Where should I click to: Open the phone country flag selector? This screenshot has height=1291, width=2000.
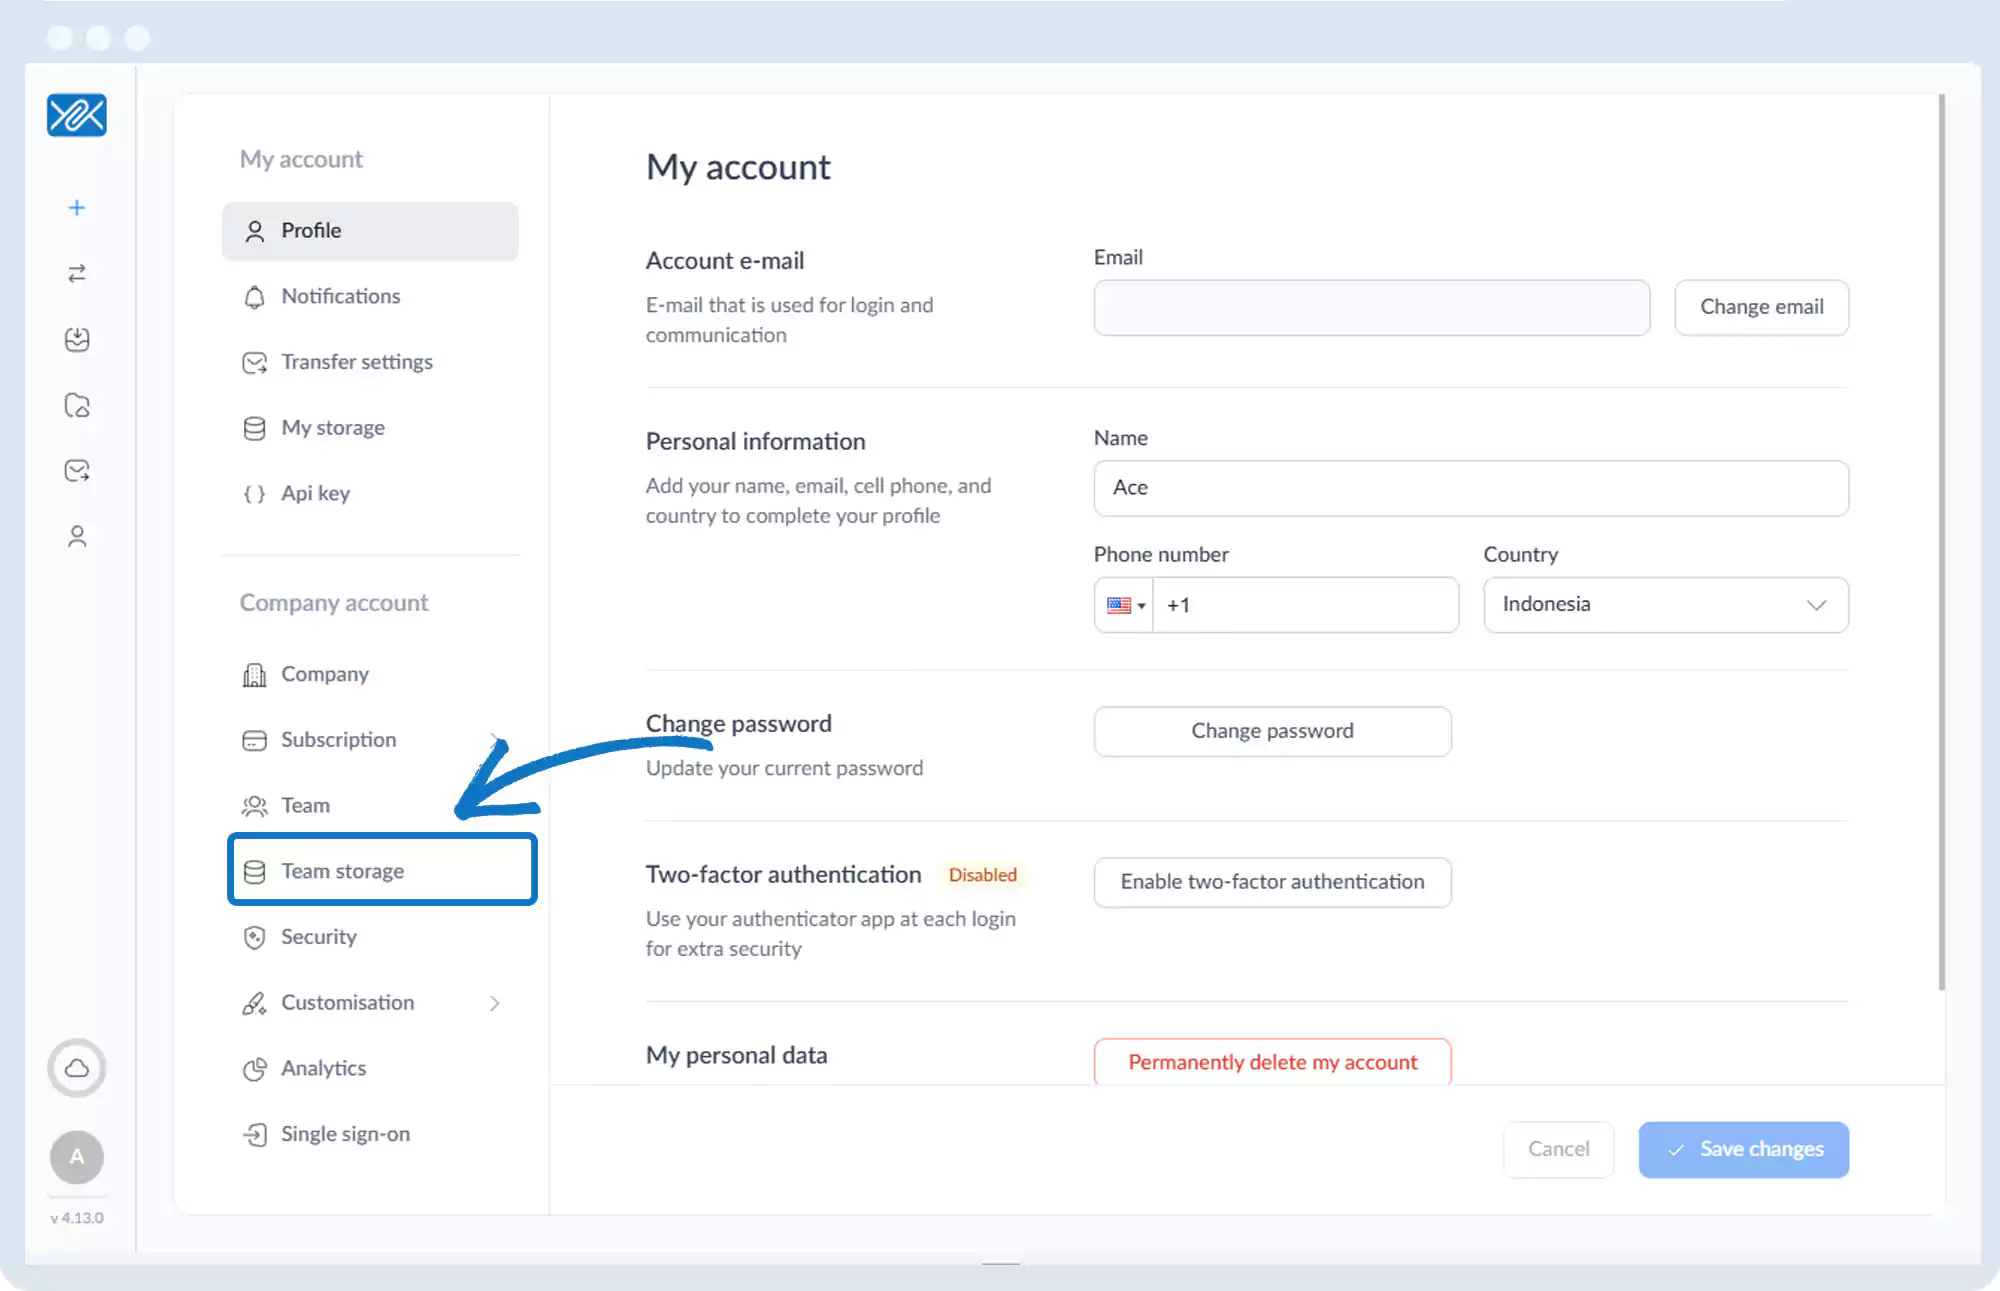tap(1125, 605)
